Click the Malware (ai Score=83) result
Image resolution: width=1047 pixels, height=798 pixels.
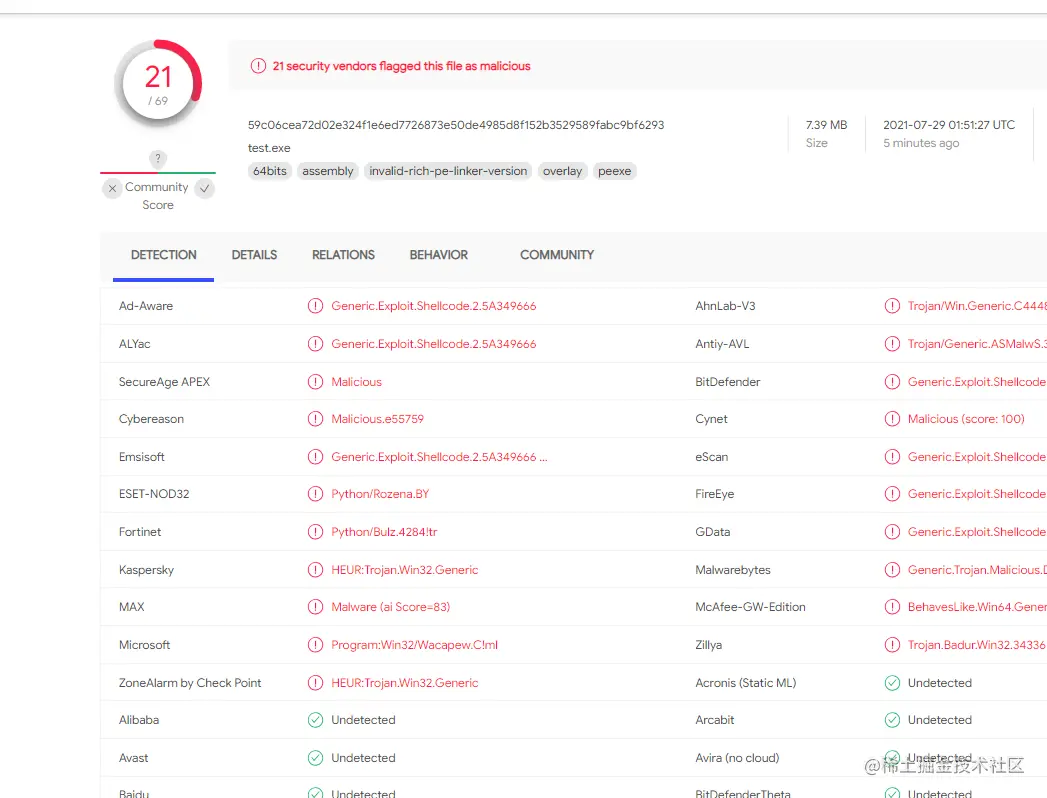pyautogui.click(x=391, y=606)
